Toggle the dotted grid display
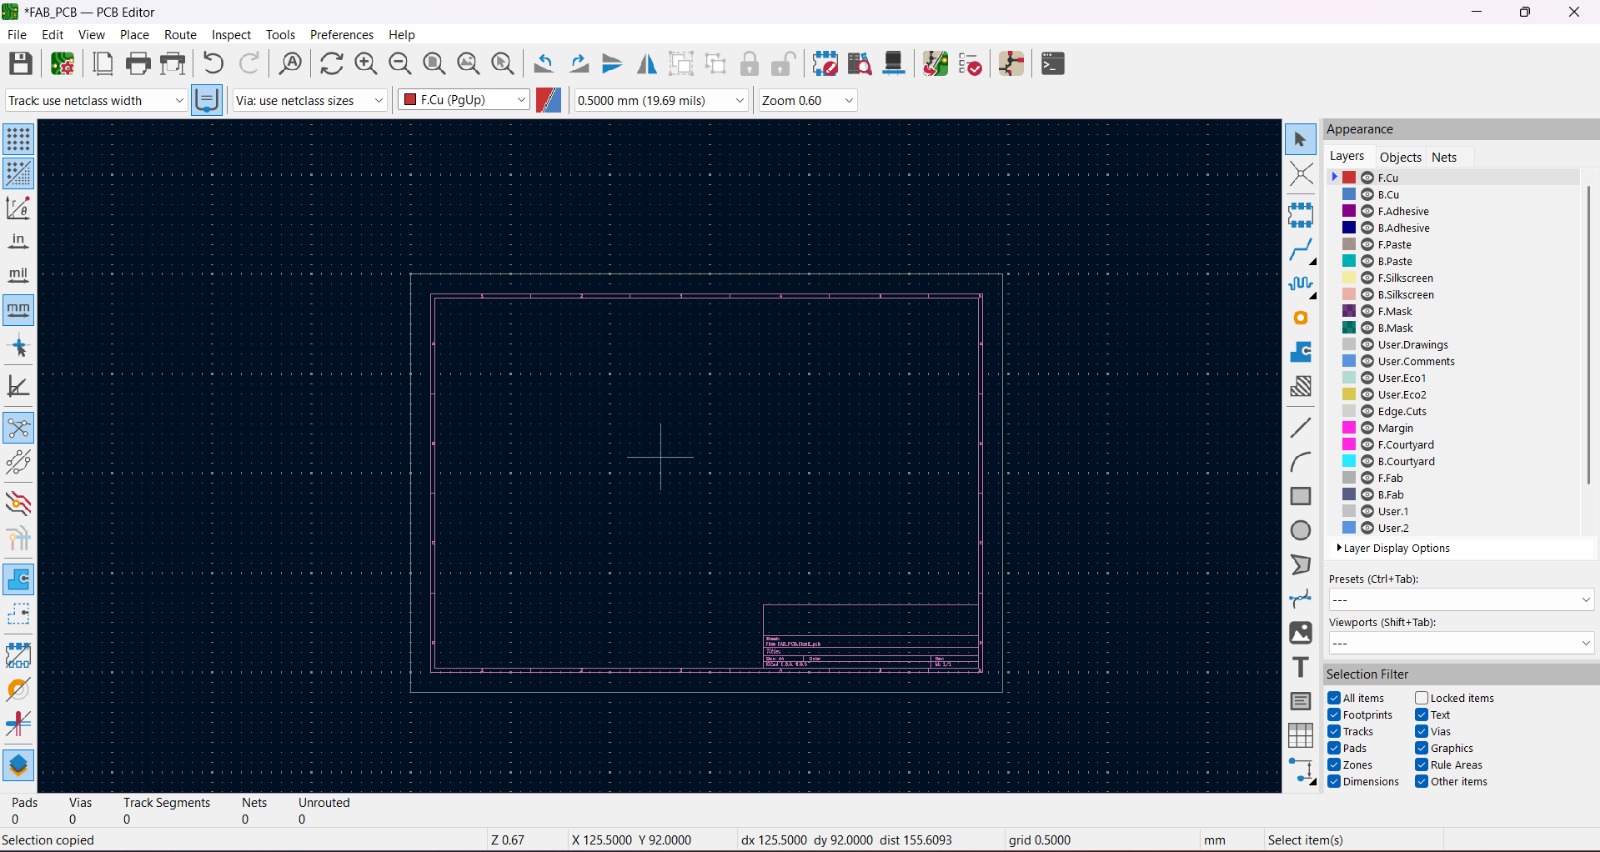 [18, 139]
